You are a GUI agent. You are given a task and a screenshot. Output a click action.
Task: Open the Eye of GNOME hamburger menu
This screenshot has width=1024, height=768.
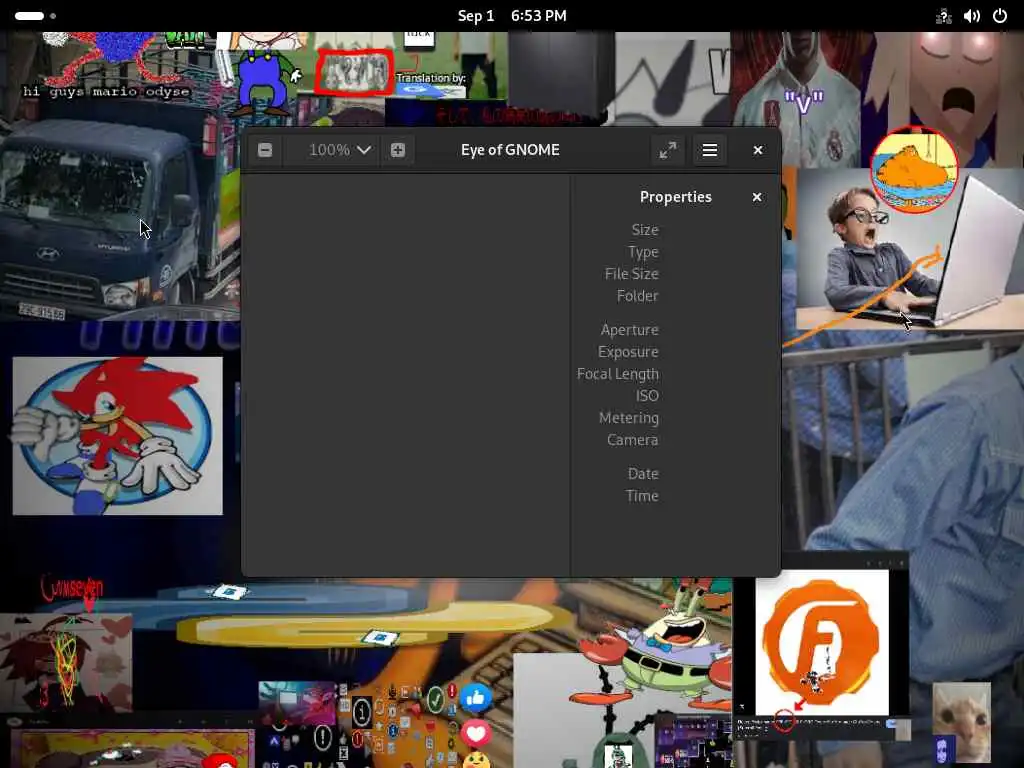tap(710, 150)
